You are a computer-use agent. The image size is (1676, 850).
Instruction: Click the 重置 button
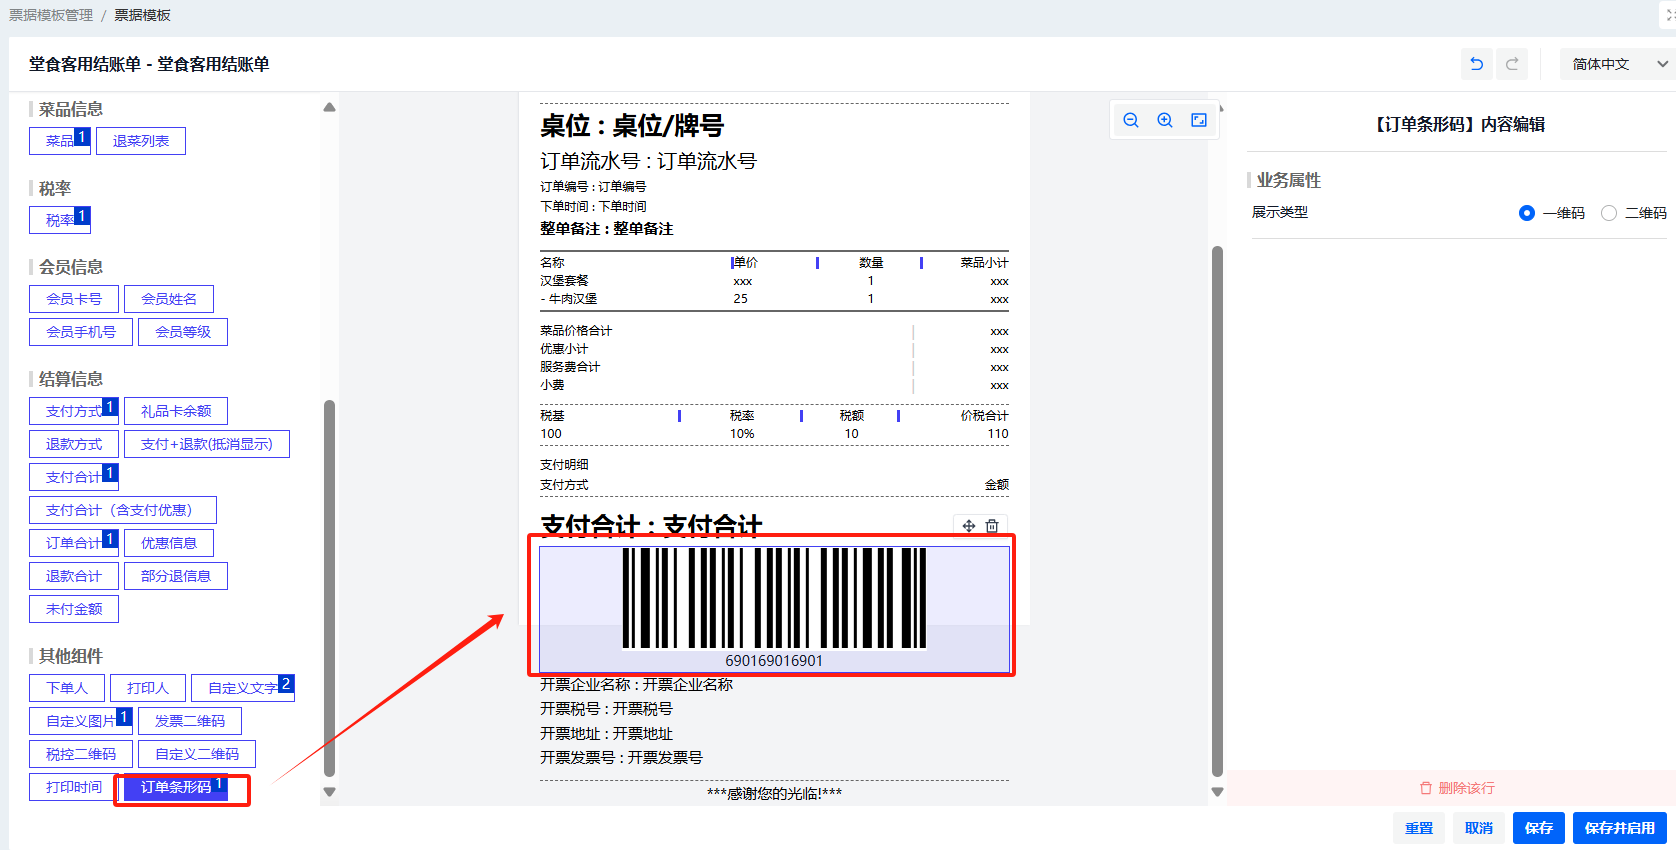point(1419,828)
